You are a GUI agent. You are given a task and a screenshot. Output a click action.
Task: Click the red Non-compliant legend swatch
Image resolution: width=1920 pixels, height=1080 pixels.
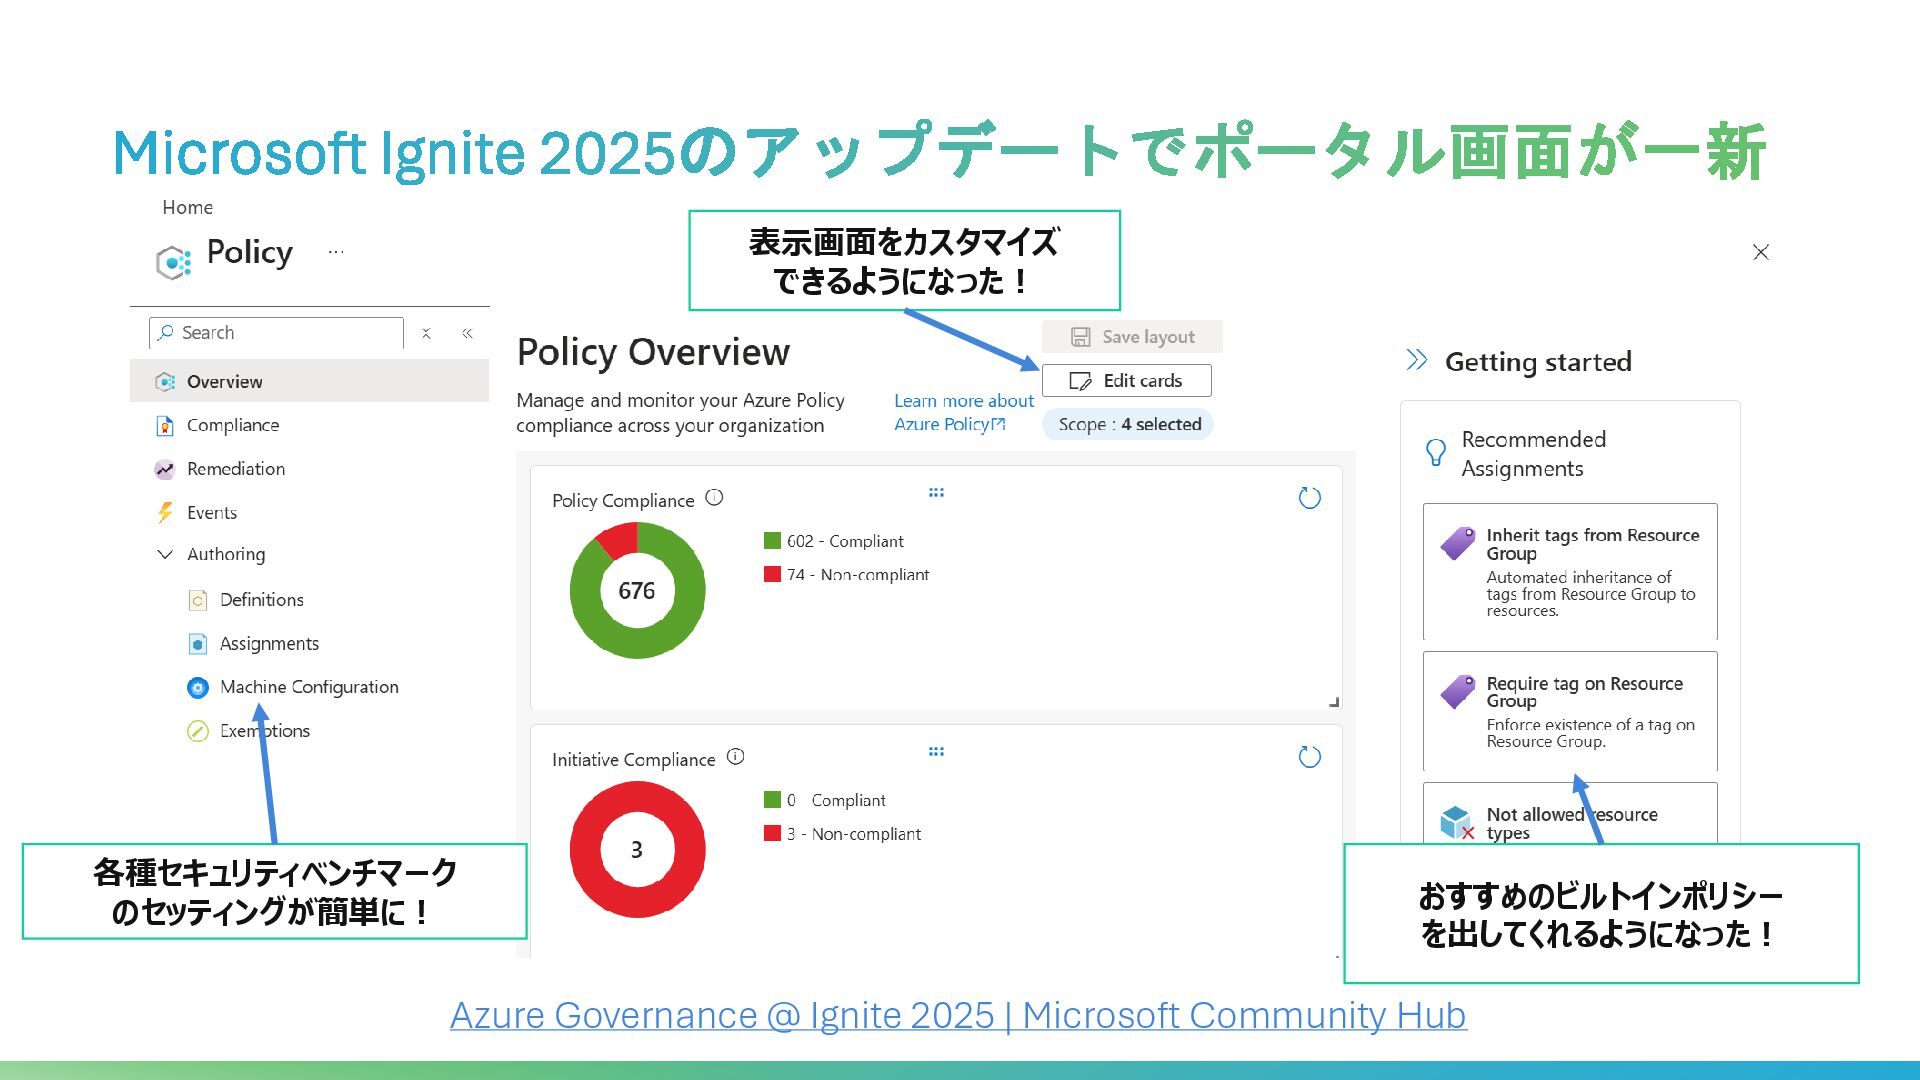click(x=772, y=574)
